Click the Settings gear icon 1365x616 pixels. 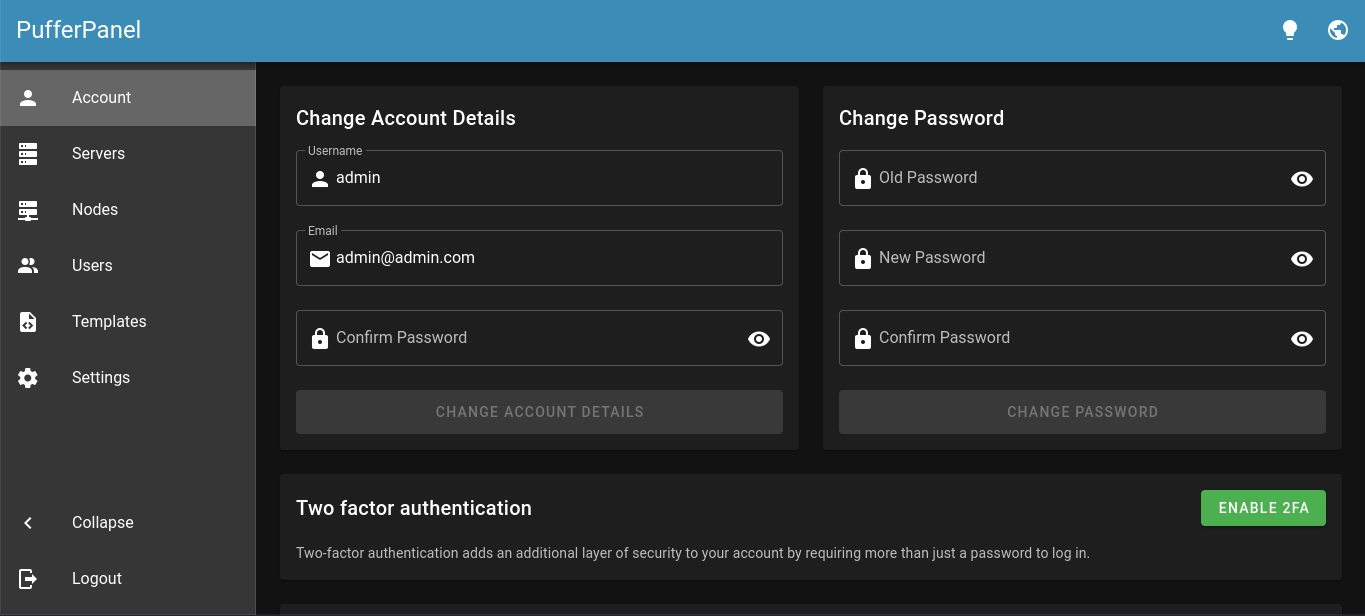(27, 377)
